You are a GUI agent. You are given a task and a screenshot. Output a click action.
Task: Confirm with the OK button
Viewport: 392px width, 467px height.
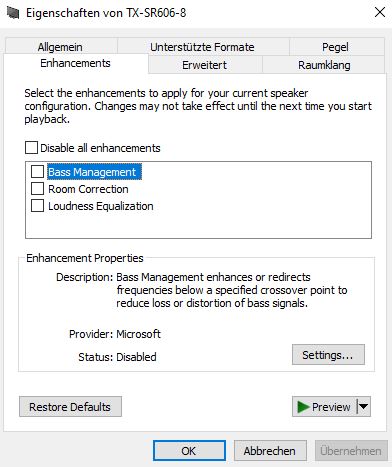pyautogui.click(x=189, y=451)
